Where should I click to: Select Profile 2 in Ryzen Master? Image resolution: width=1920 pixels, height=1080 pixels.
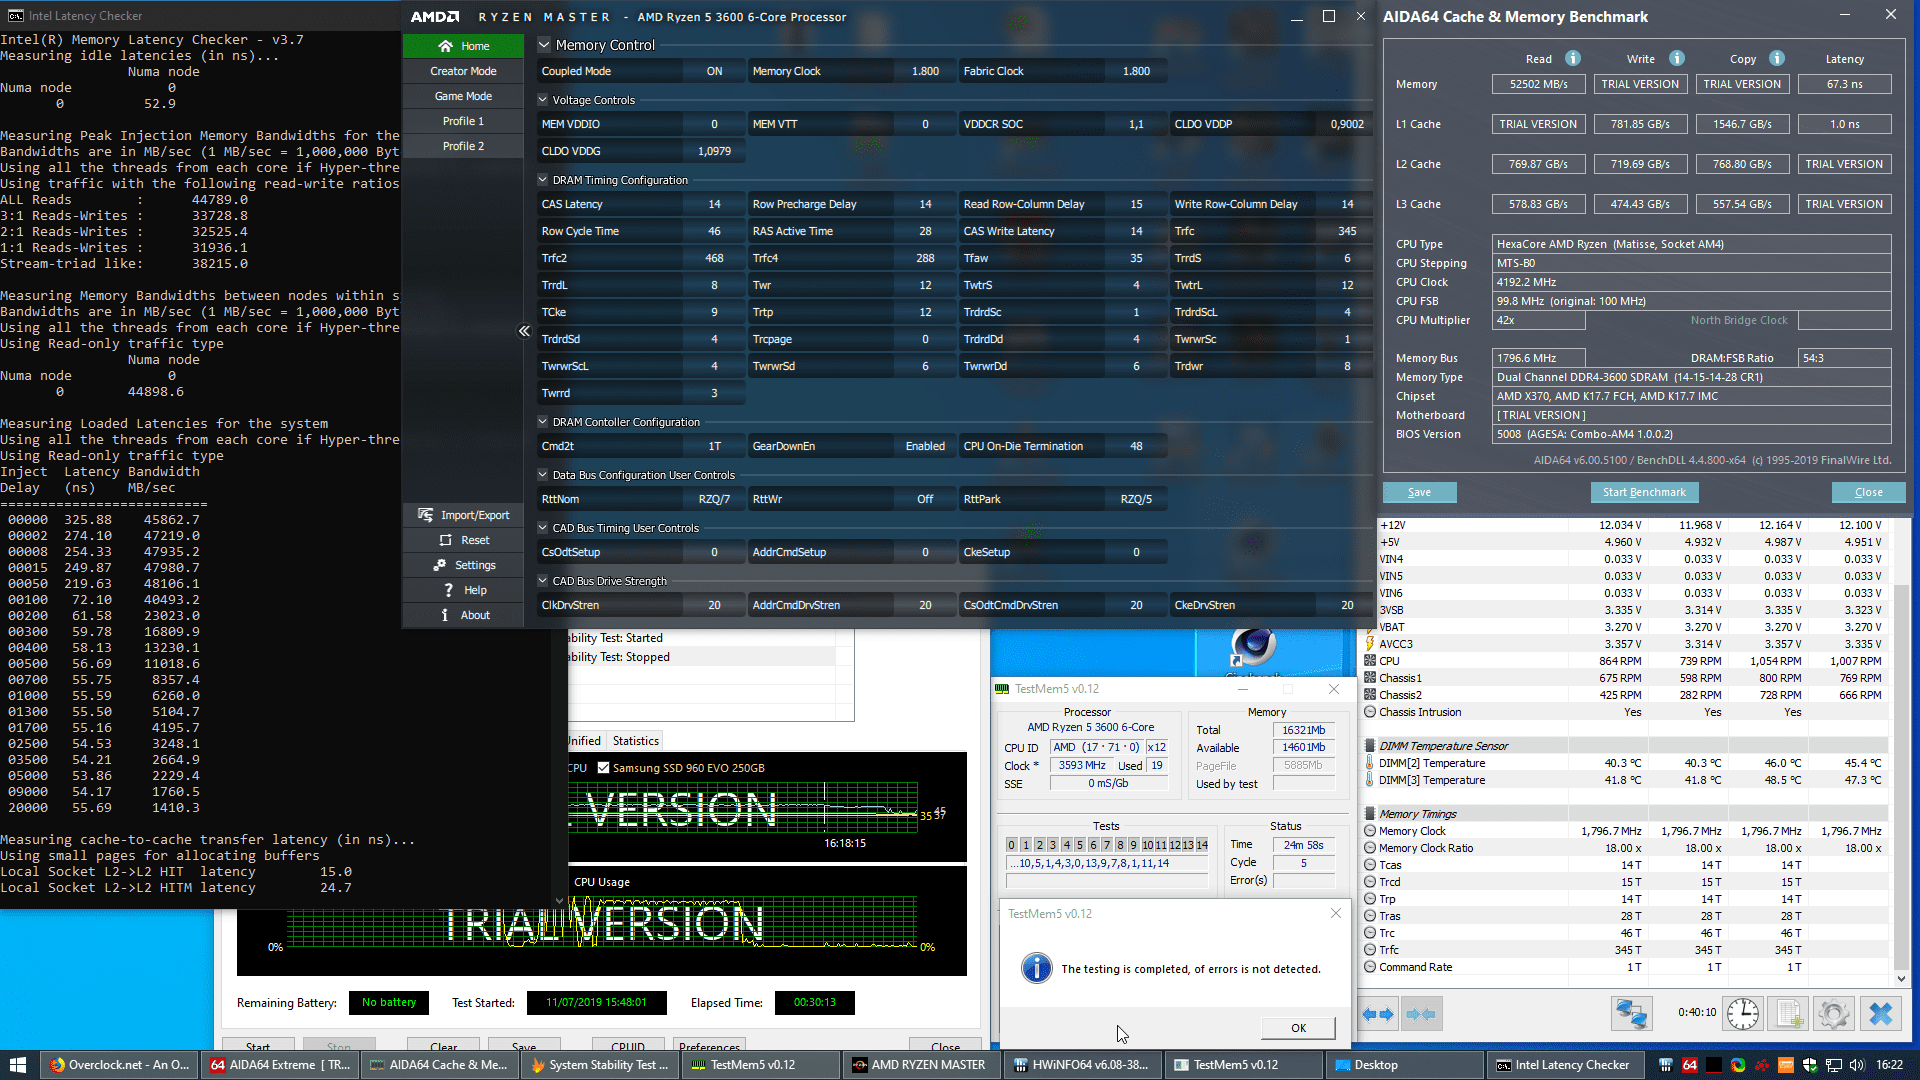[463, 146]
